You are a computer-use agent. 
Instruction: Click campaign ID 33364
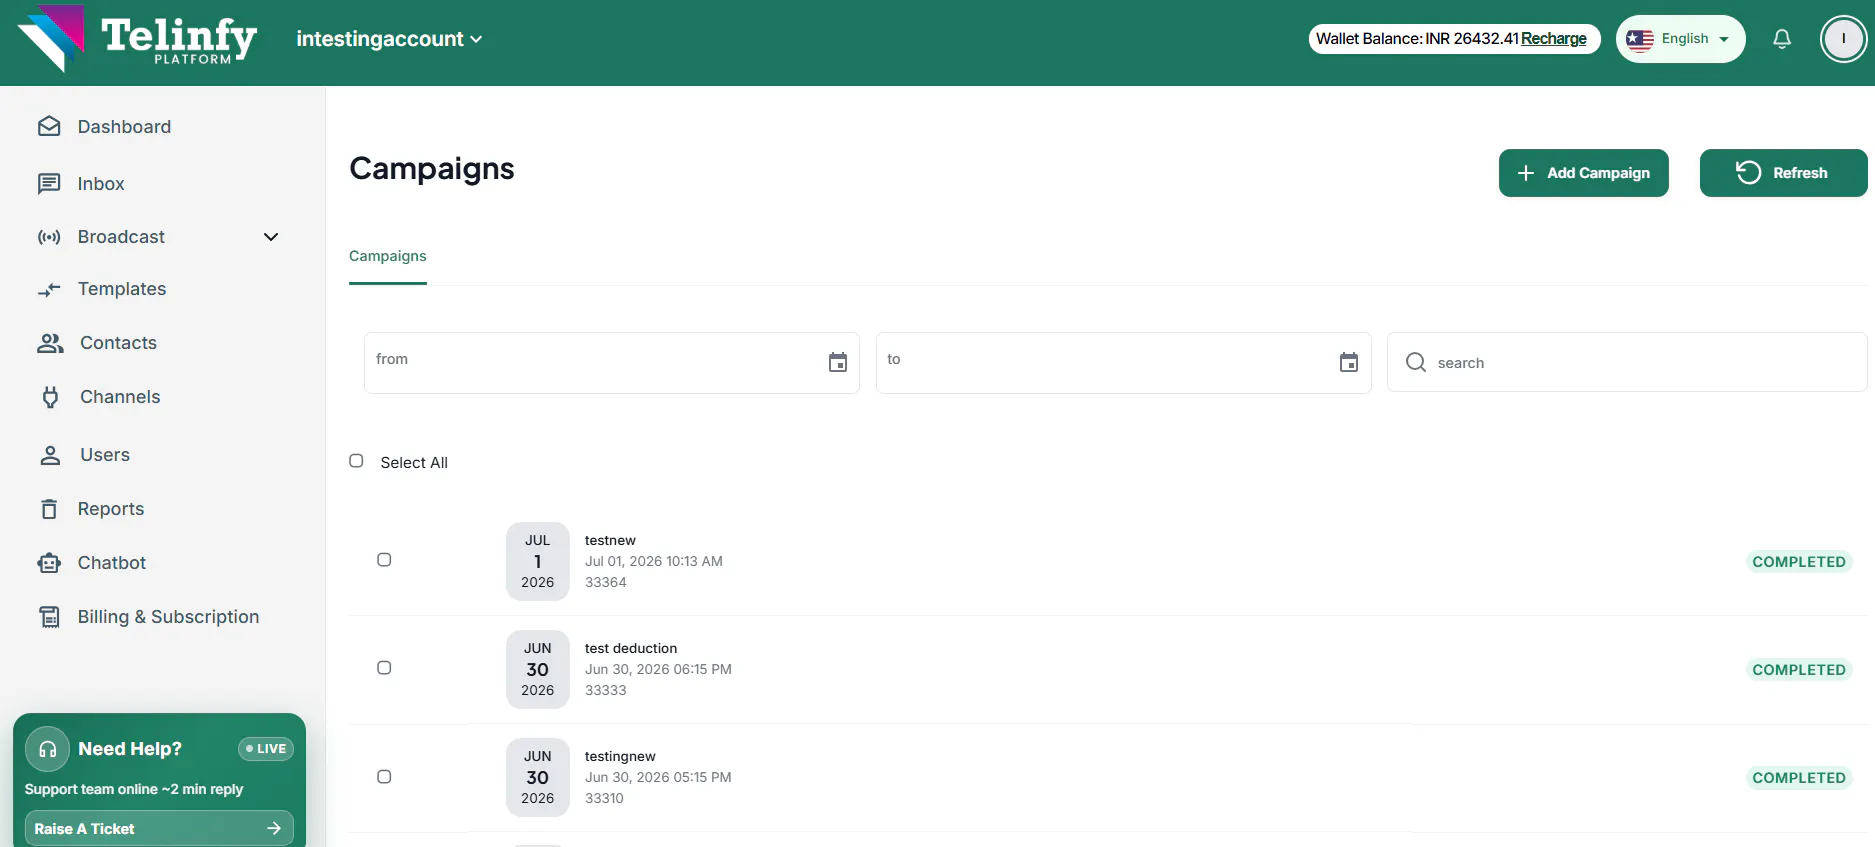[606, 582]
